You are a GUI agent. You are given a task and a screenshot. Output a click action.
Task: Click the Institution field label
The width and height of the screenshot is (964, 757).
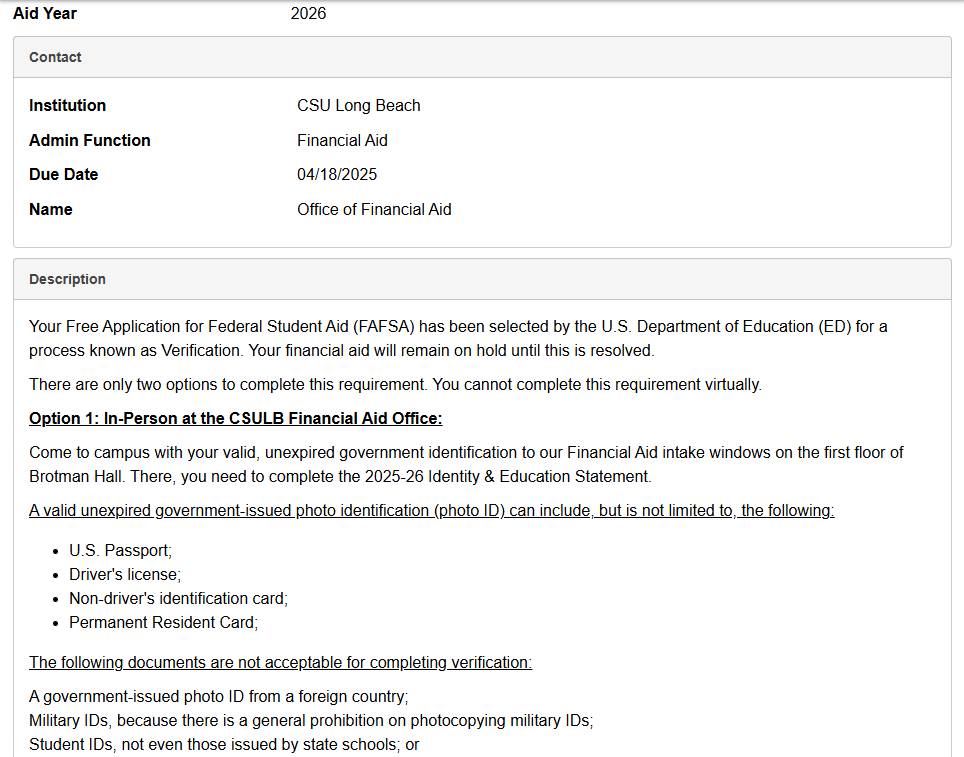coord(67,105)
